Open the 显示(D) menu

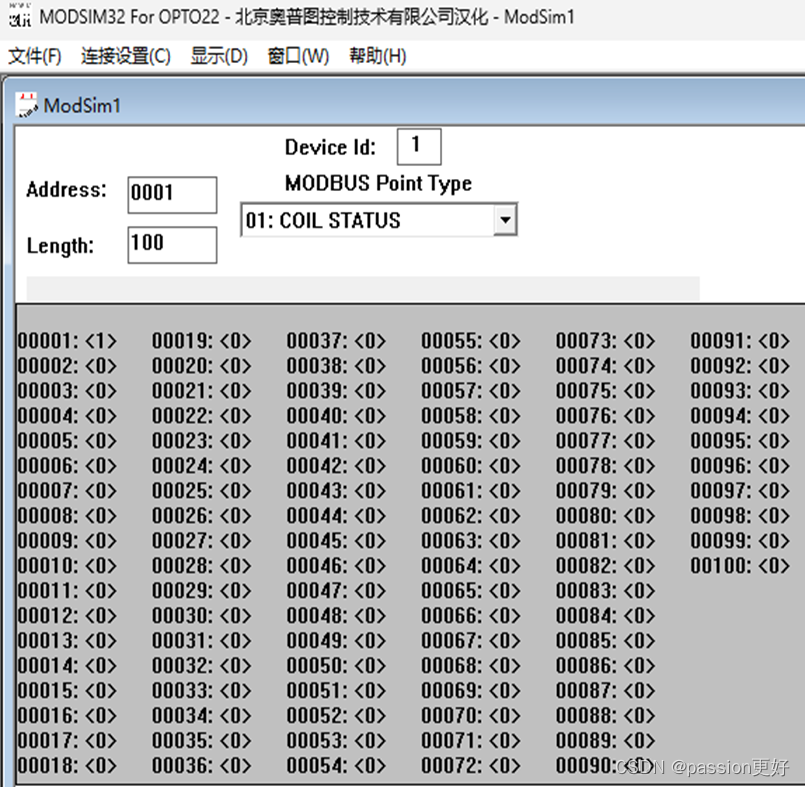click(x=219, y=55)
